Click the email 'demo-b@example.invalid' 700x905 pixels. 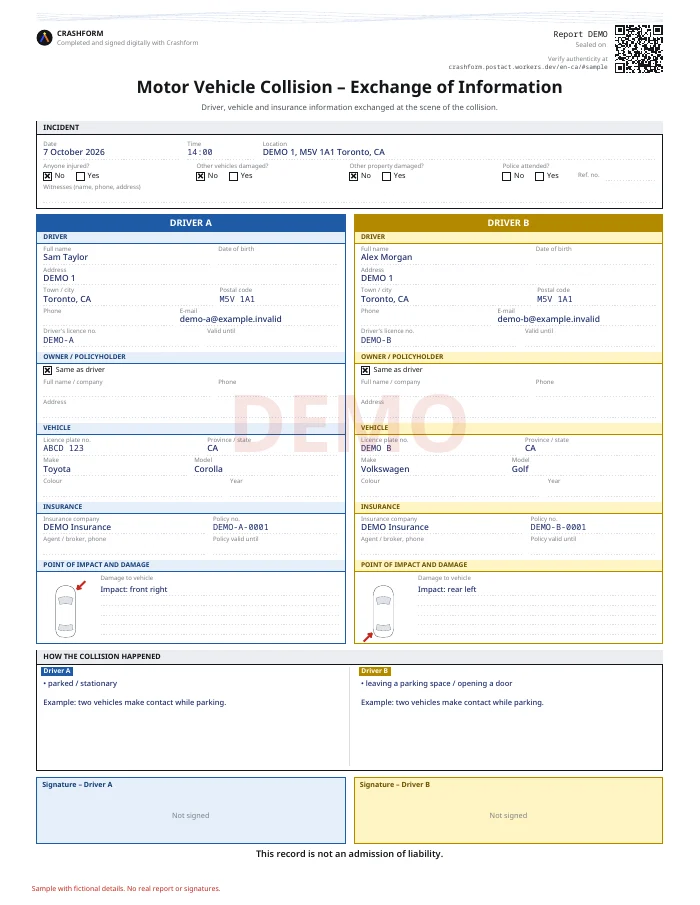pyautogui.click(x=548, y=319)
